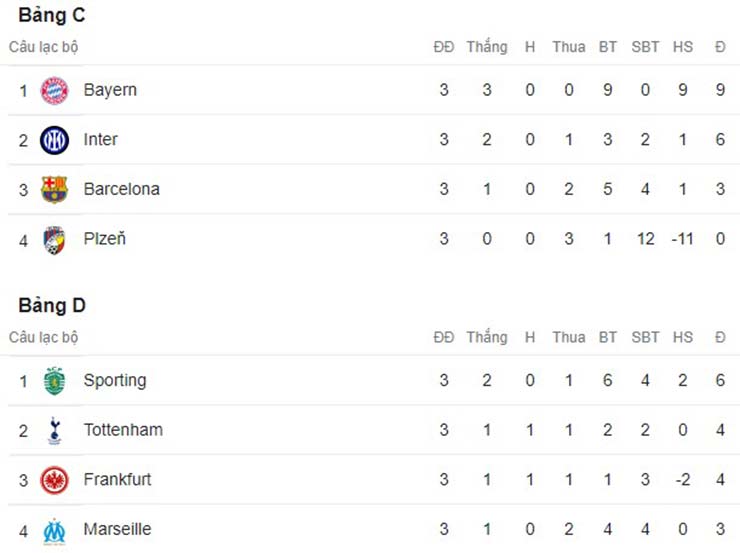
Task: Click the Bảng C group heading
Action: coord(46,15)
